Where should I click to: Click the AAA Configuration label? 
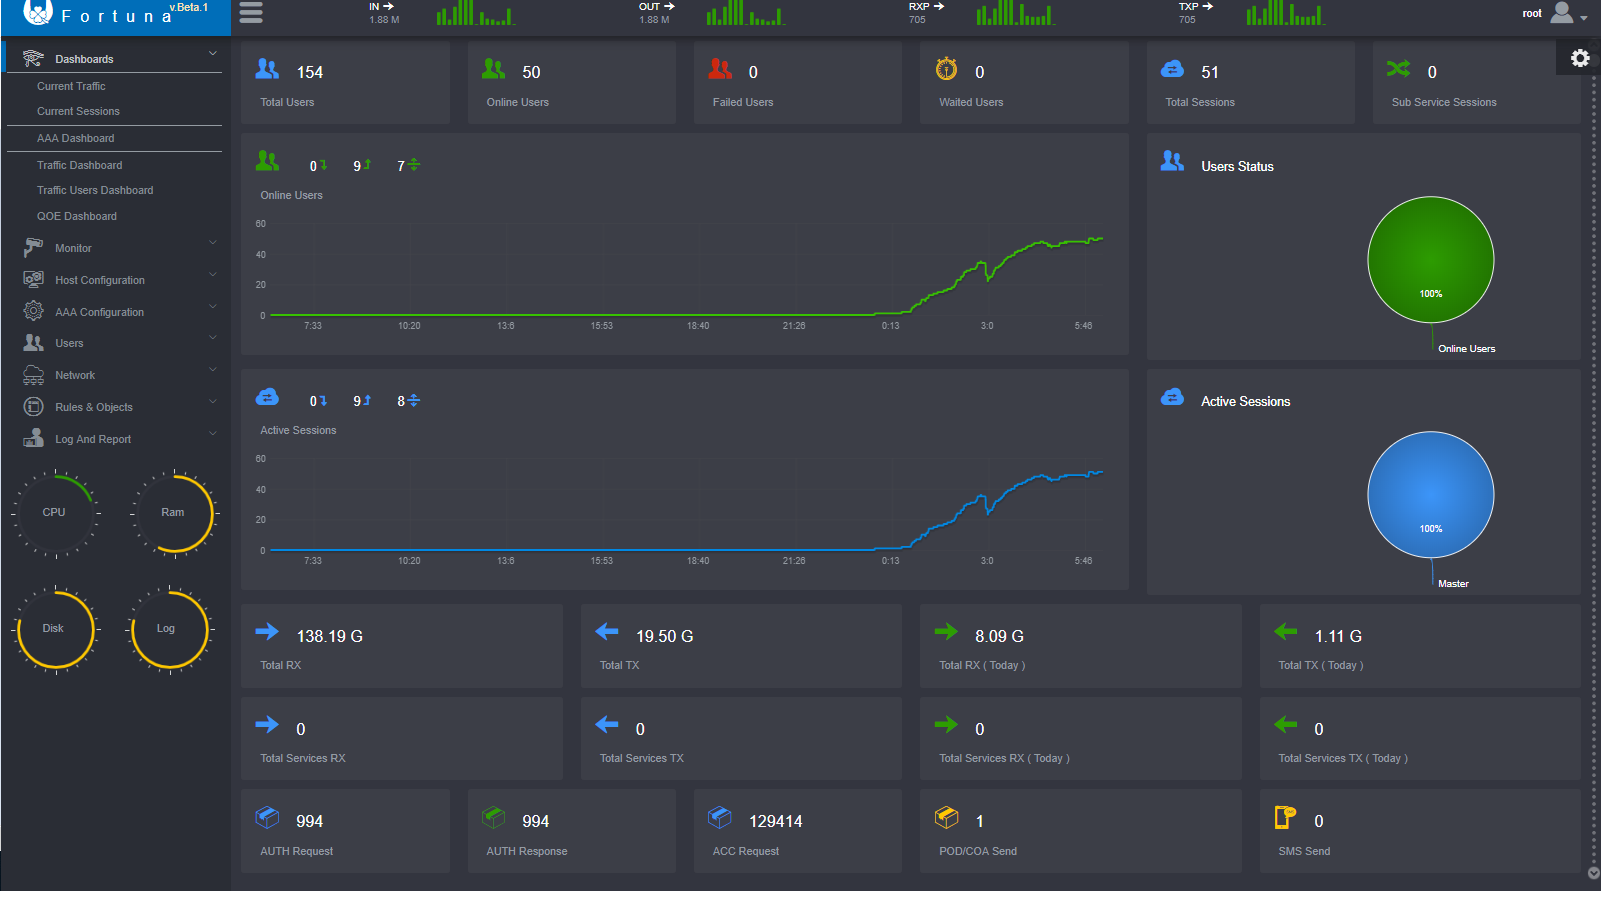[99, 312]
